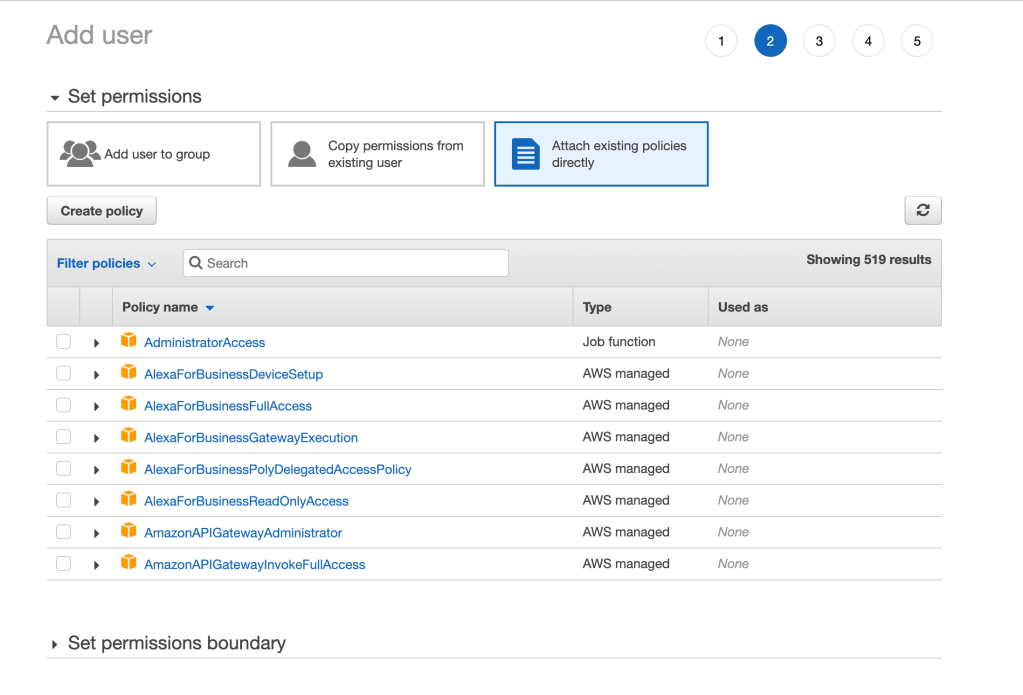Expand the AdministratorAccess policy row
Image resolution: width=1023 pixels, height=695 pixels.
pyautogui.click(x=96, y=341)
